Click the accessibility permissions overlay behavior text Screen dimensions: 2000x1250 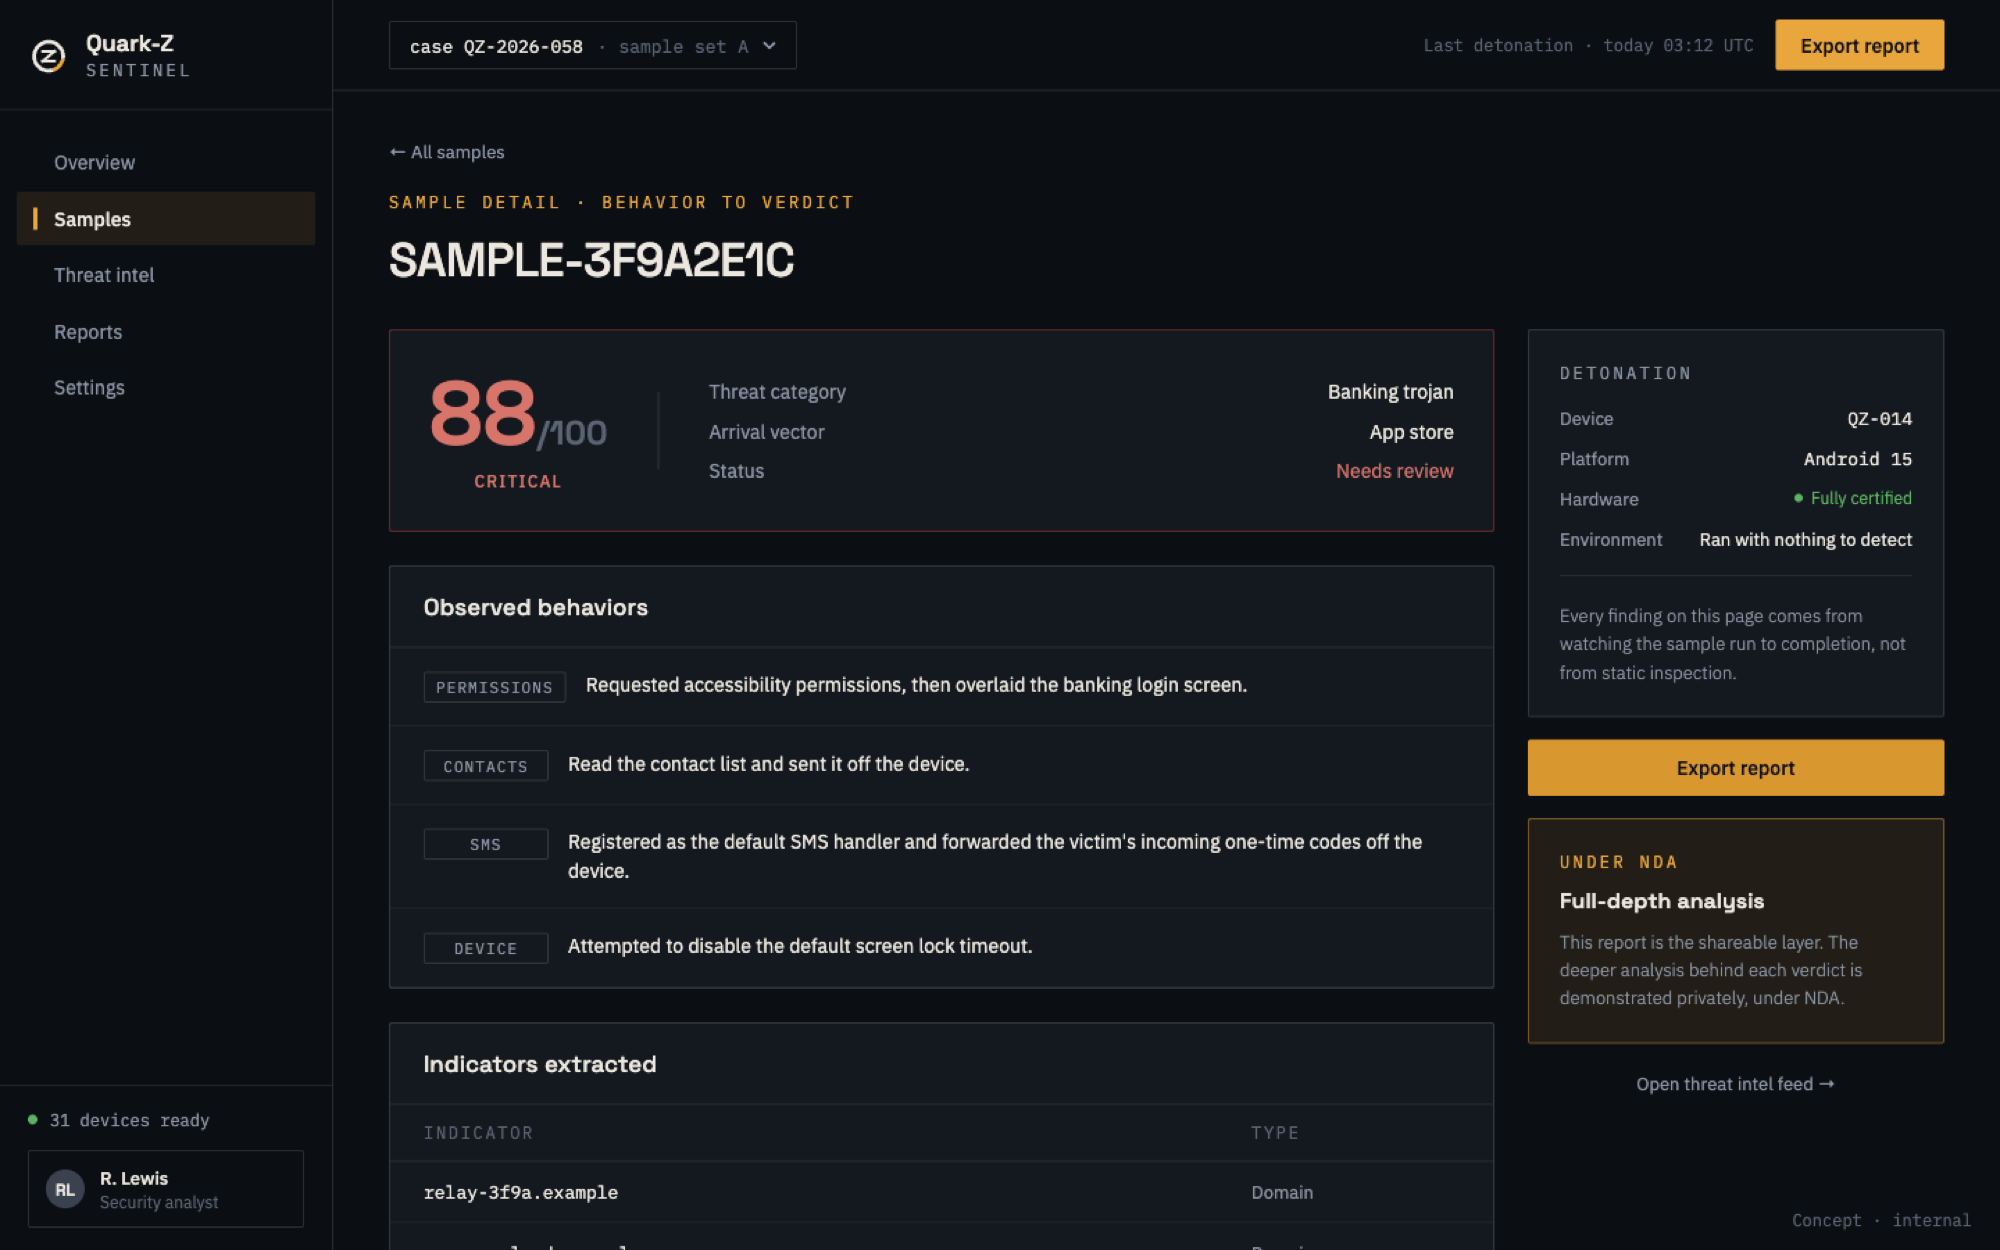point(916,685)
